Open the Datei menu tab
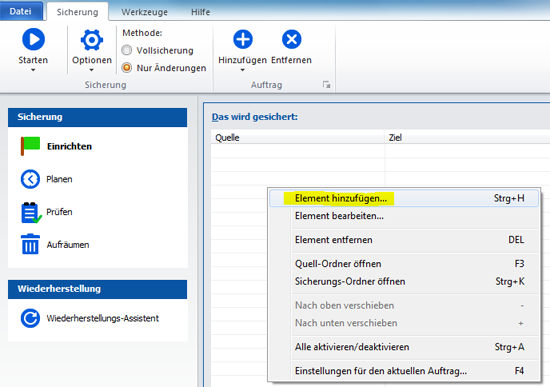 coord(21,11)
